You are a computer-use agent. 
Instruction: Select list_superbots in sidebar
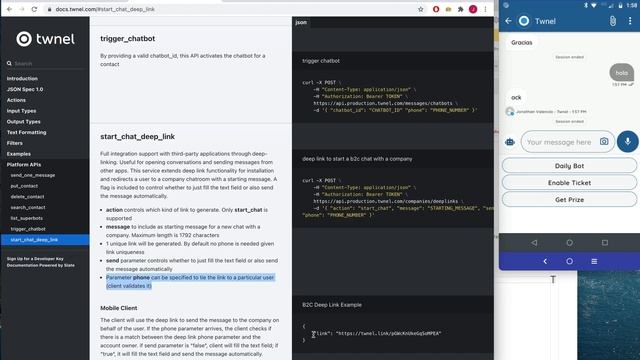[x=27, y=218]
